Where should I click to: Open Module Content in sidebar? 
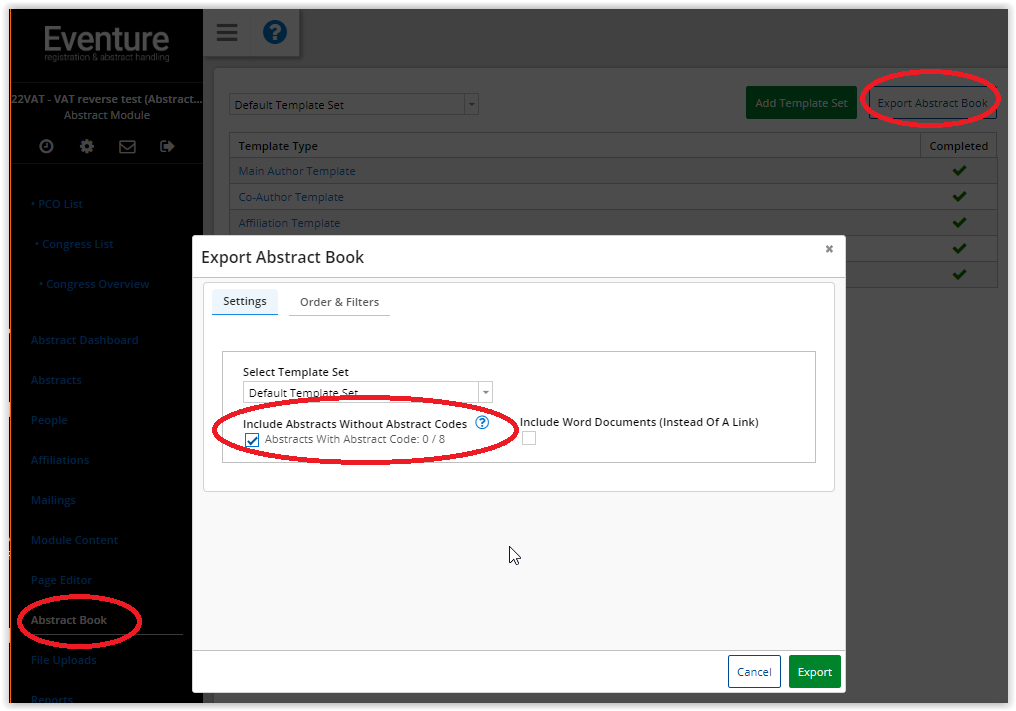pyautogui.click(x=74, y=541)
